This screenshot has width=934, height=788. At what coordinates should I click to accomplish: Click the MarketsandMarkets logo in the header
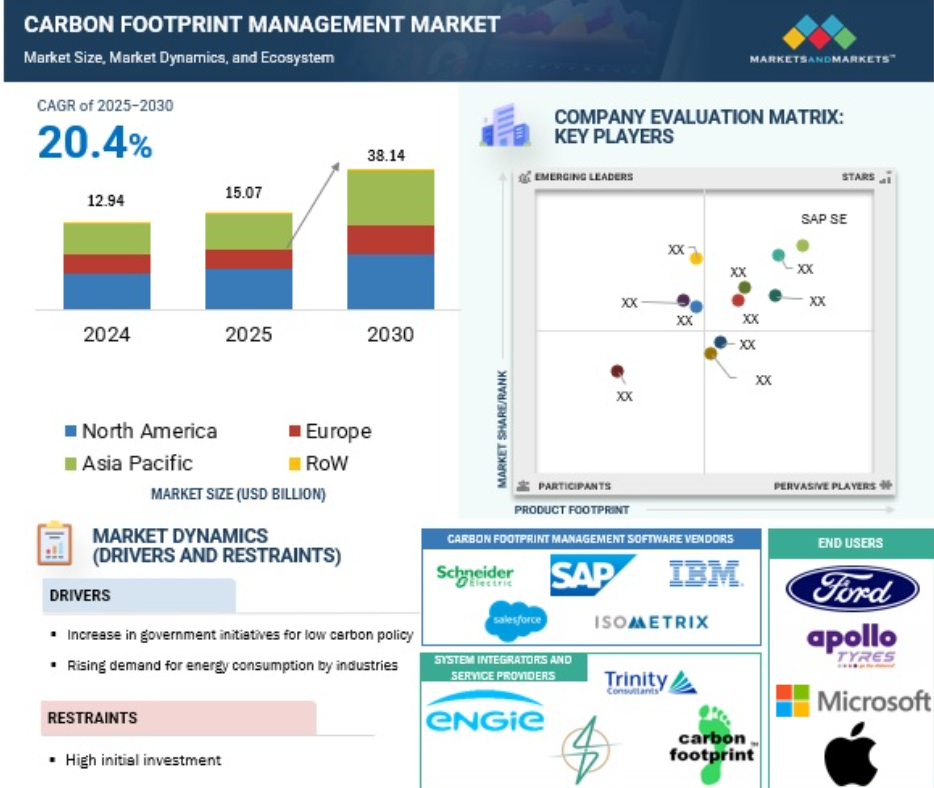point(821,39)
